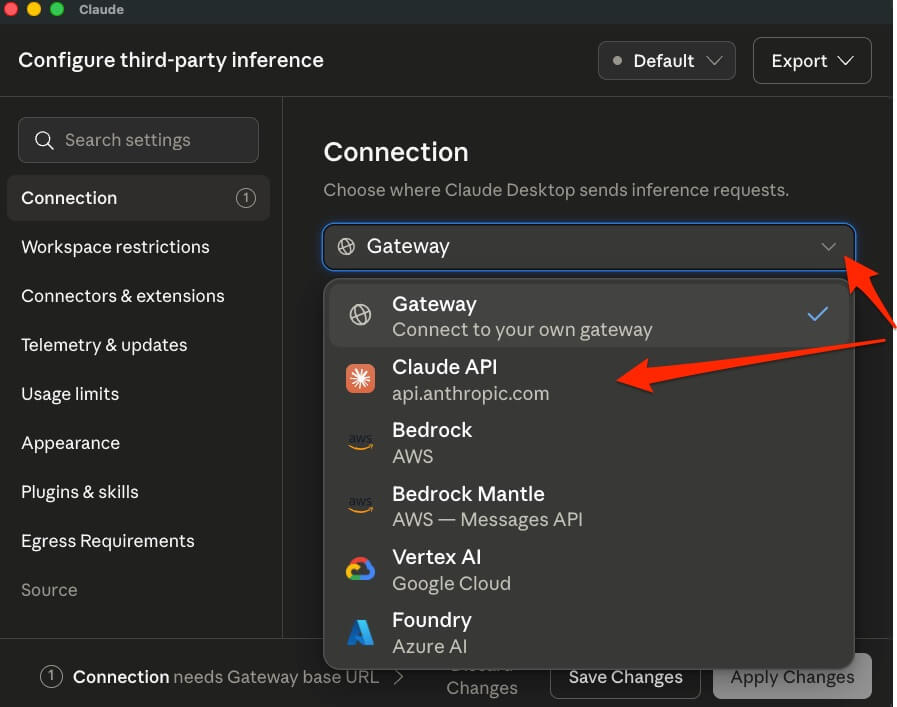This screenshot has width=897, height=707.
Task: Click the globe icon in the Gateway combo box
Action: (x=346, y=247)
